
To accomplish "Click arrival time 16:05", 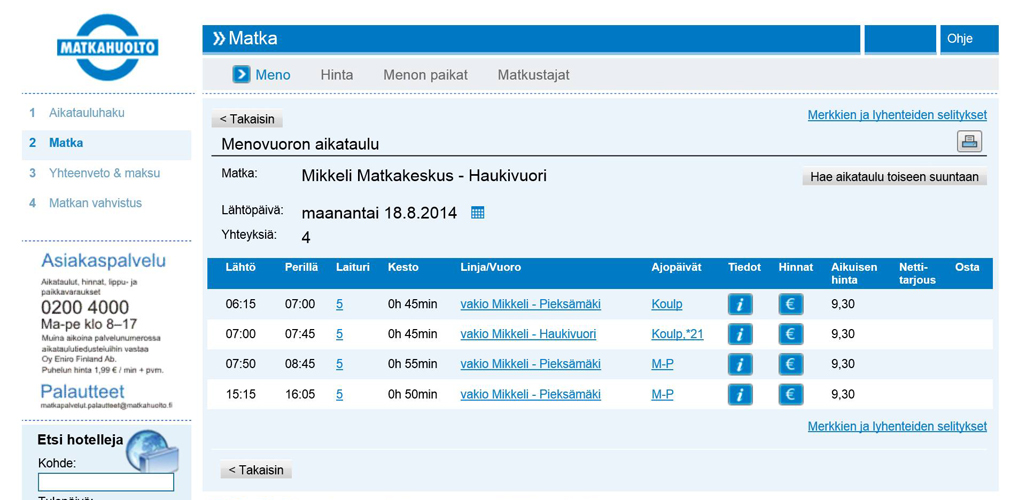I will coord(300,395).
